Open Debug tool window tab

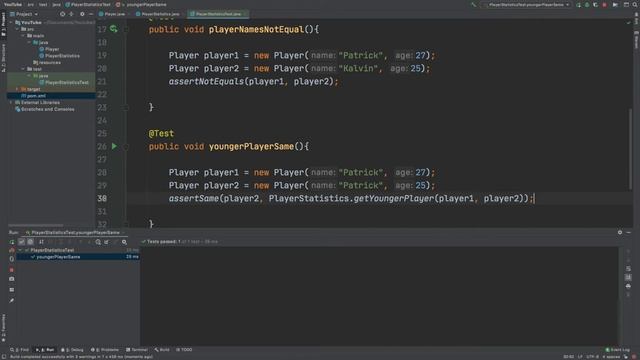72,350
